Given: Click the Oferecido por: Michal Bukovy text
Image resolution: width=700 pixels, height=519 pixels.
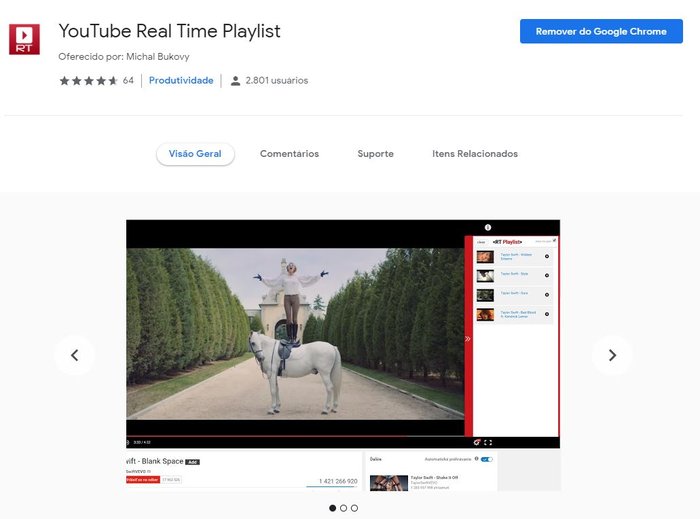Looking at the screenshot, I should click(x=124, y=57).
